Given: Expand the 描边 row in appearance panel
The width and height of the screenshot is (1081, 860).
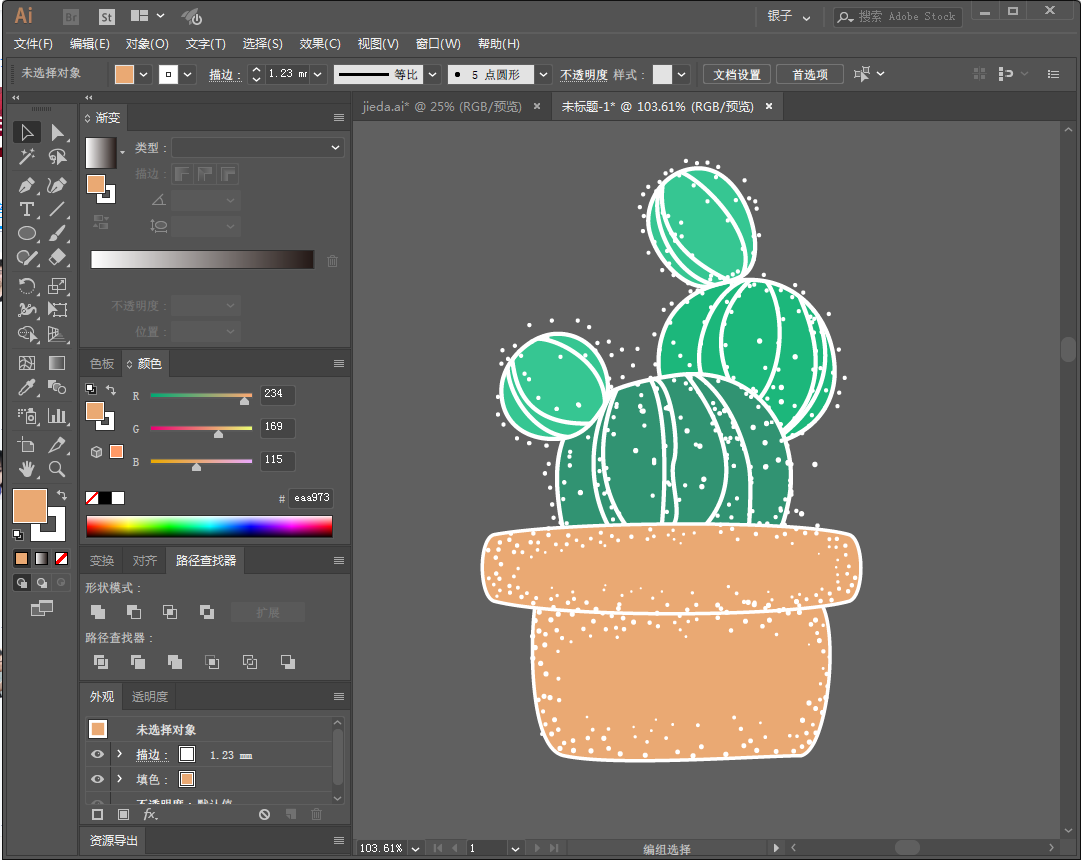Looking at the screenshot, I should point(120,755).
